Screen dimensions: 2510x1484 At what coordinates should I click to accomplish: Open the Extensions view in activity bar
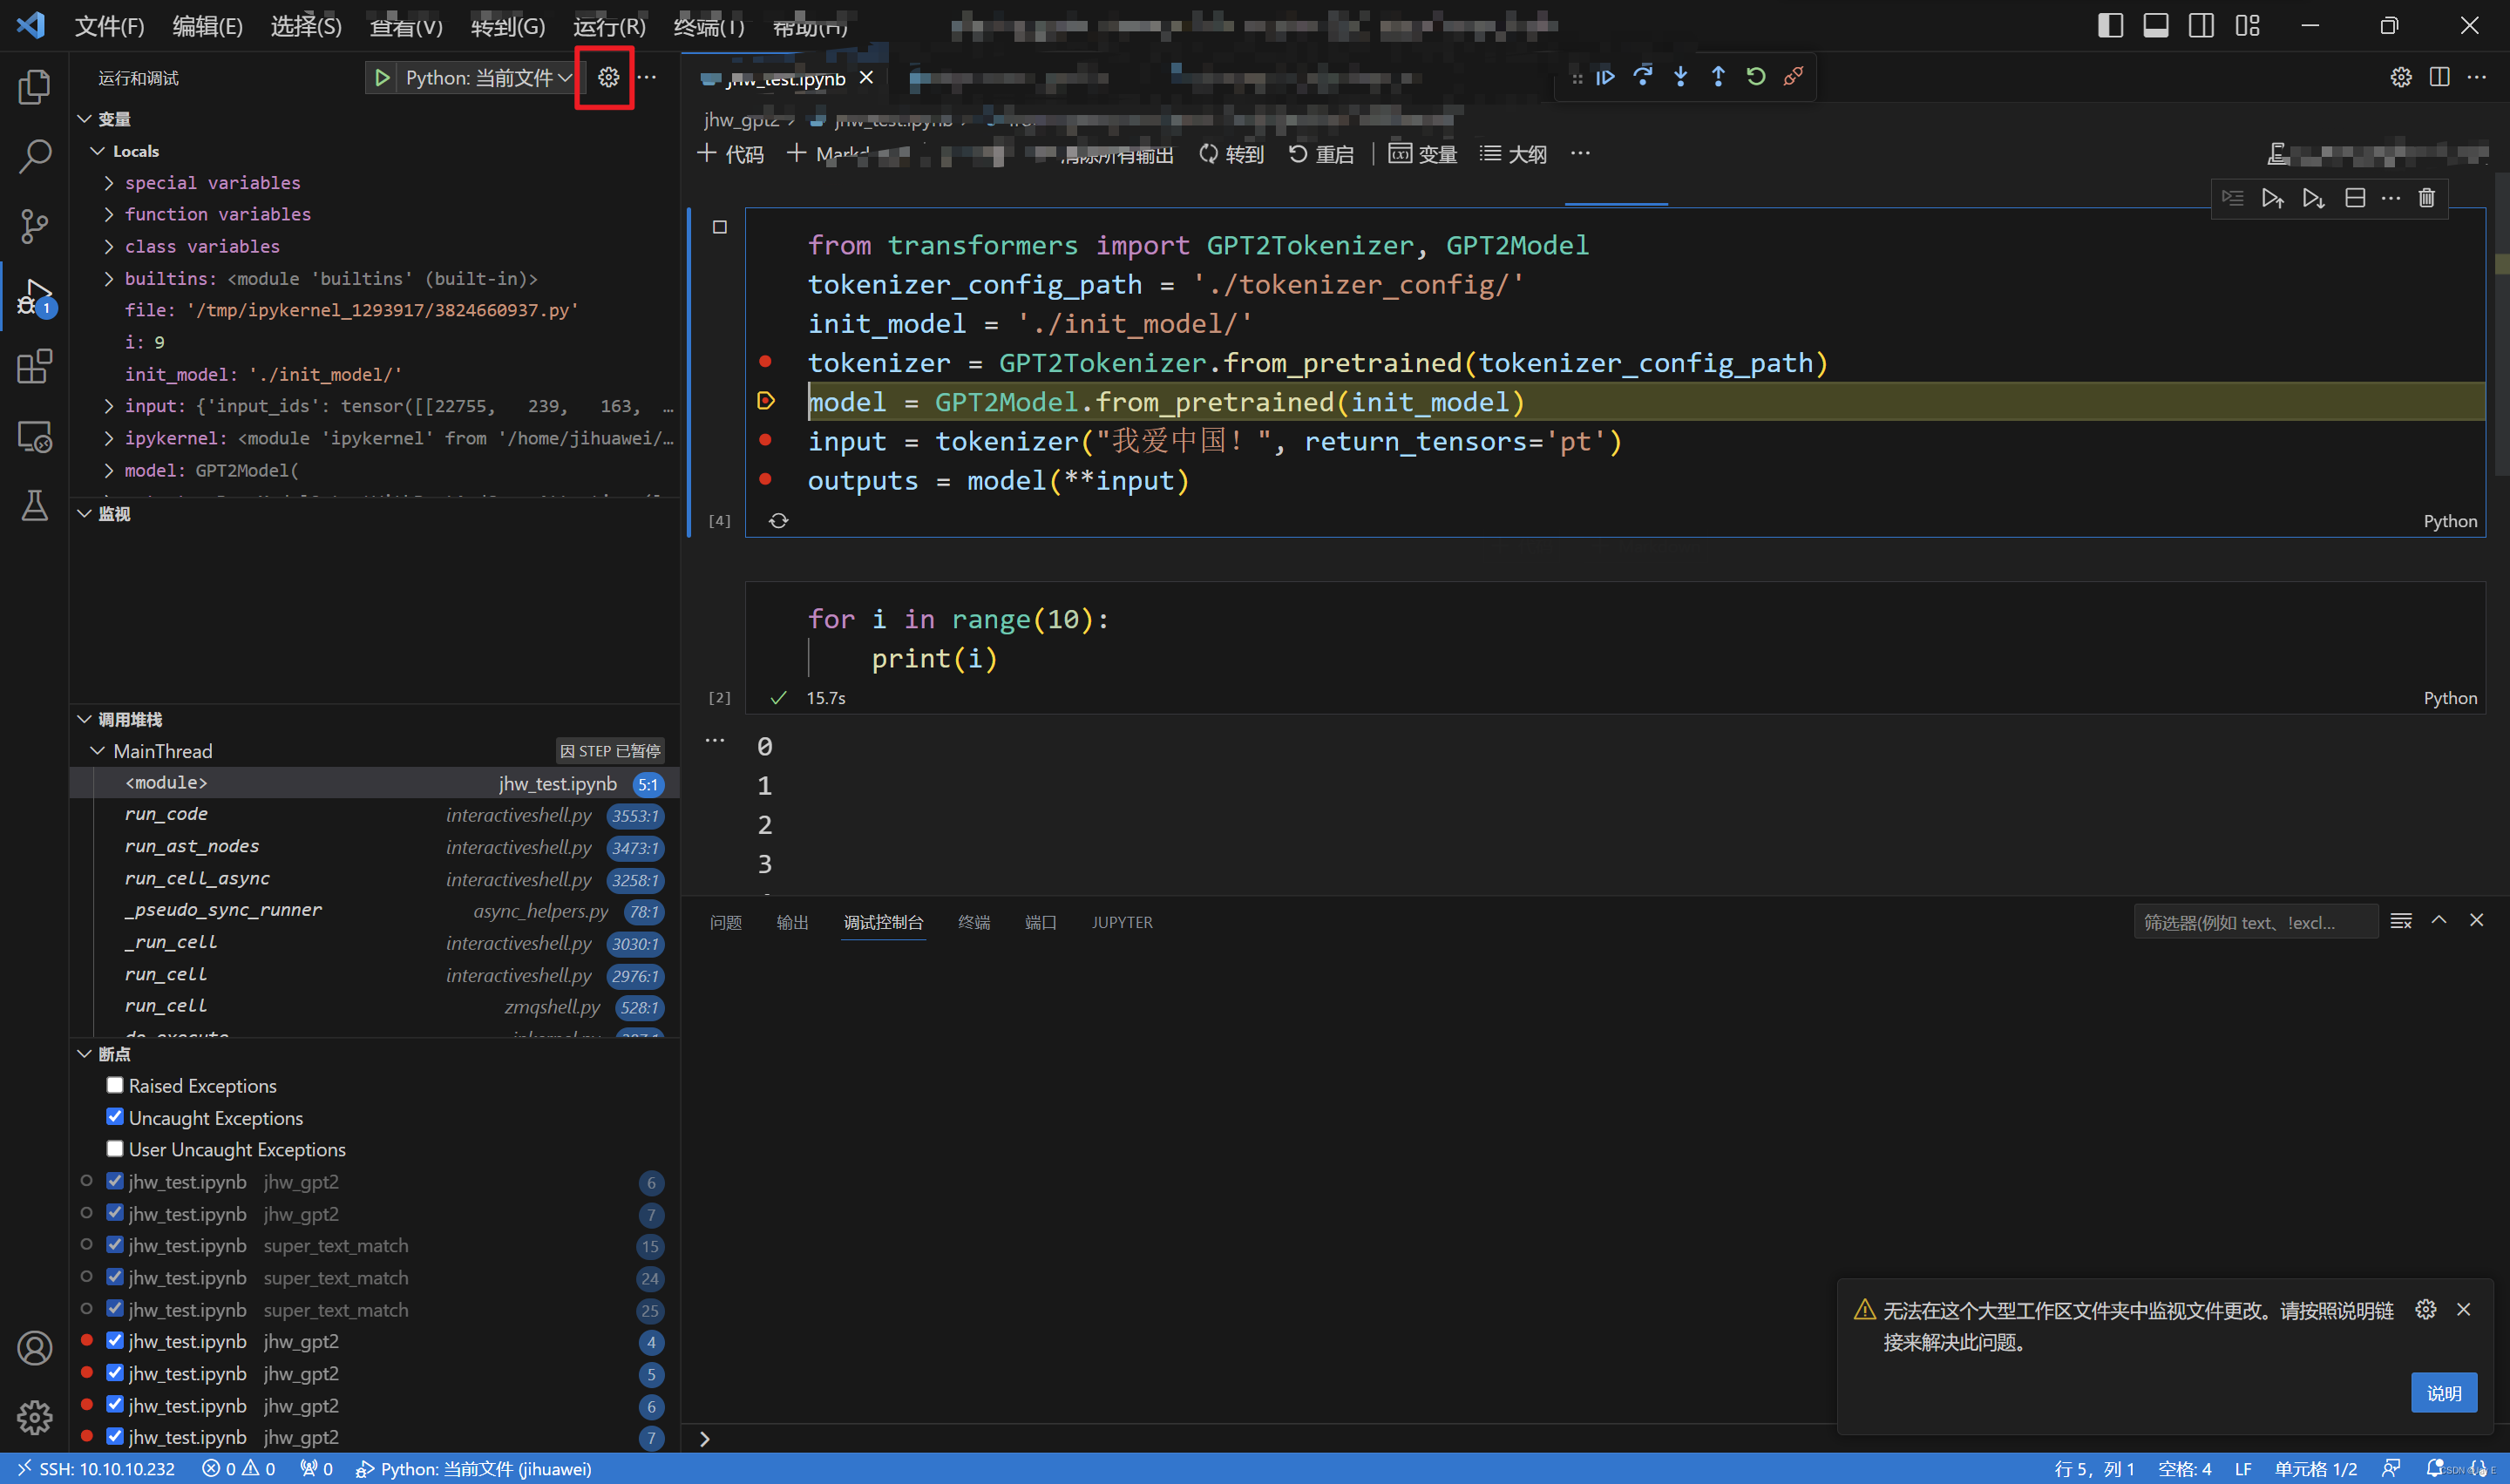[x=34, y=366]
